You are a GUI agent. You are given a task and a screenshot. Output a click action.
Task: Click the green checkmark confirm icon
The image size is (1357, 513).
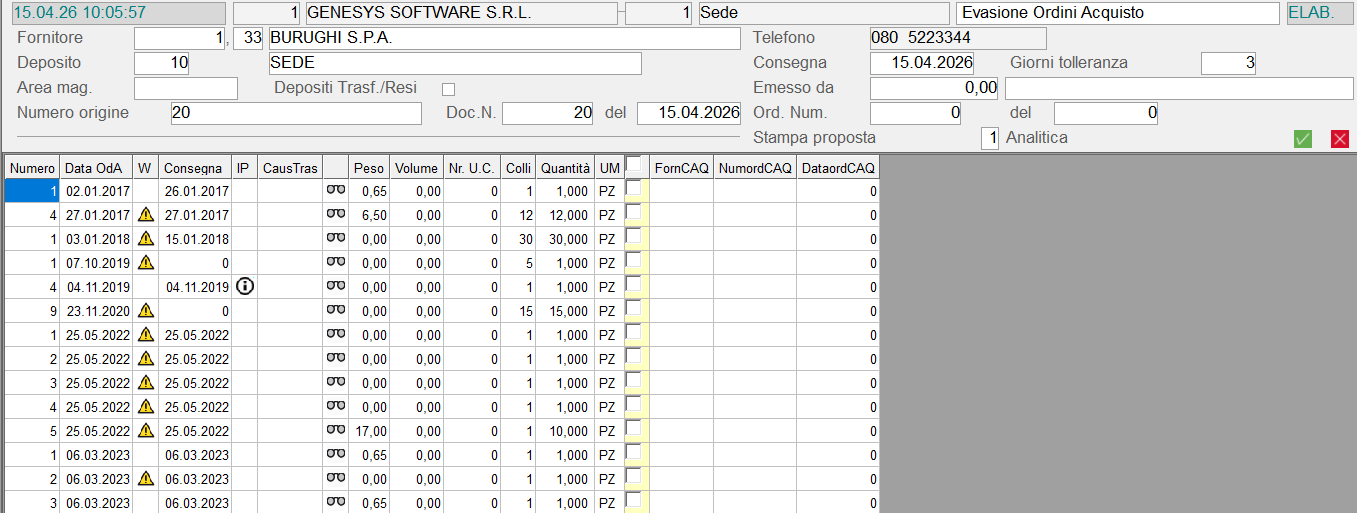(x=1302, y=139)
